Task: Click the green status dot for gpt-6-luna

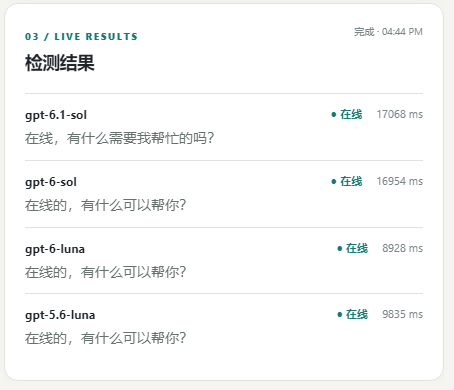Action: (340, 248)
